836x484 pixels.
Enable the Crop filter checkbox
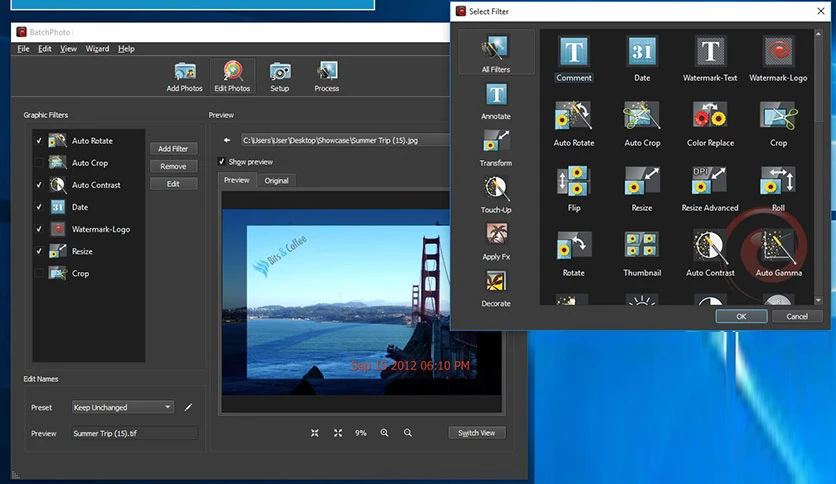pos(39,273)
